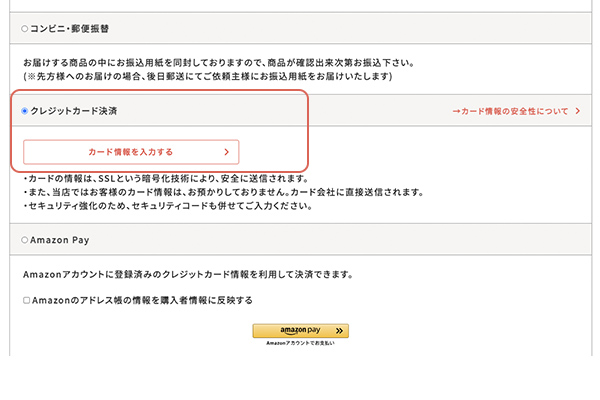Click the chevron inside カード情報を入力する button

(x=227, y=152)
